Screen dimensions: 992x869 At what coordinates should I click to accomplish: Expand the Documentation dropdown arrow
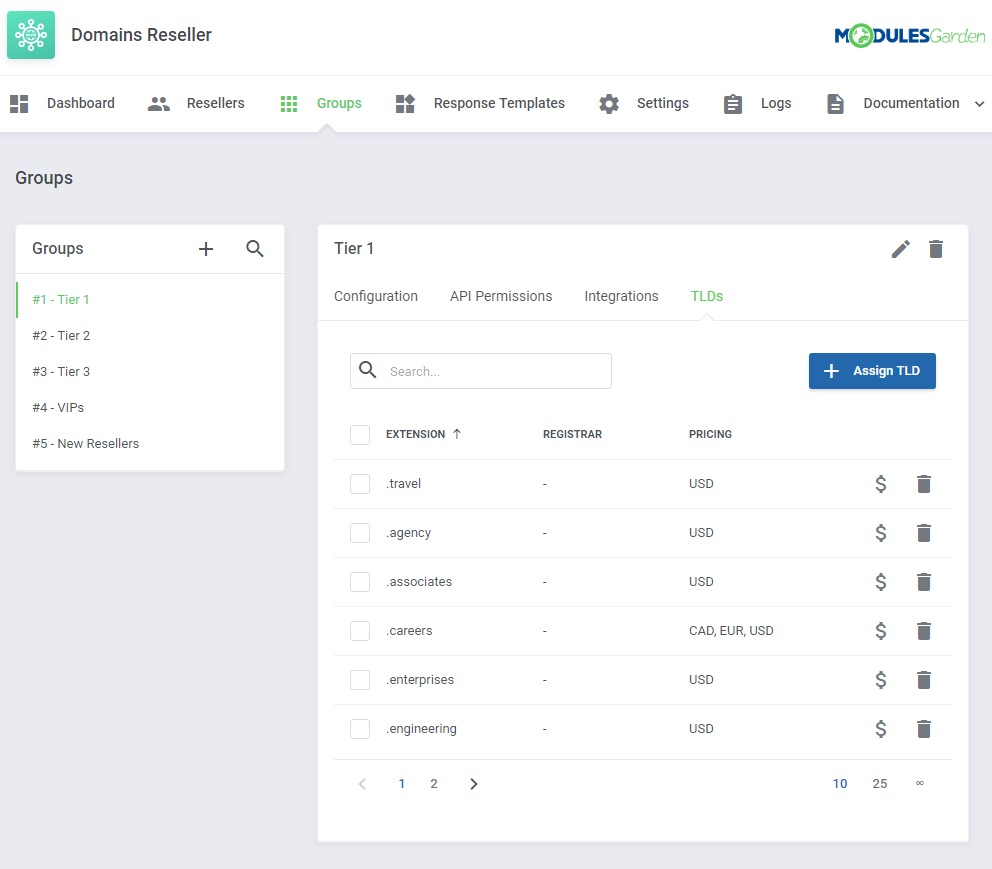(979, 104)
